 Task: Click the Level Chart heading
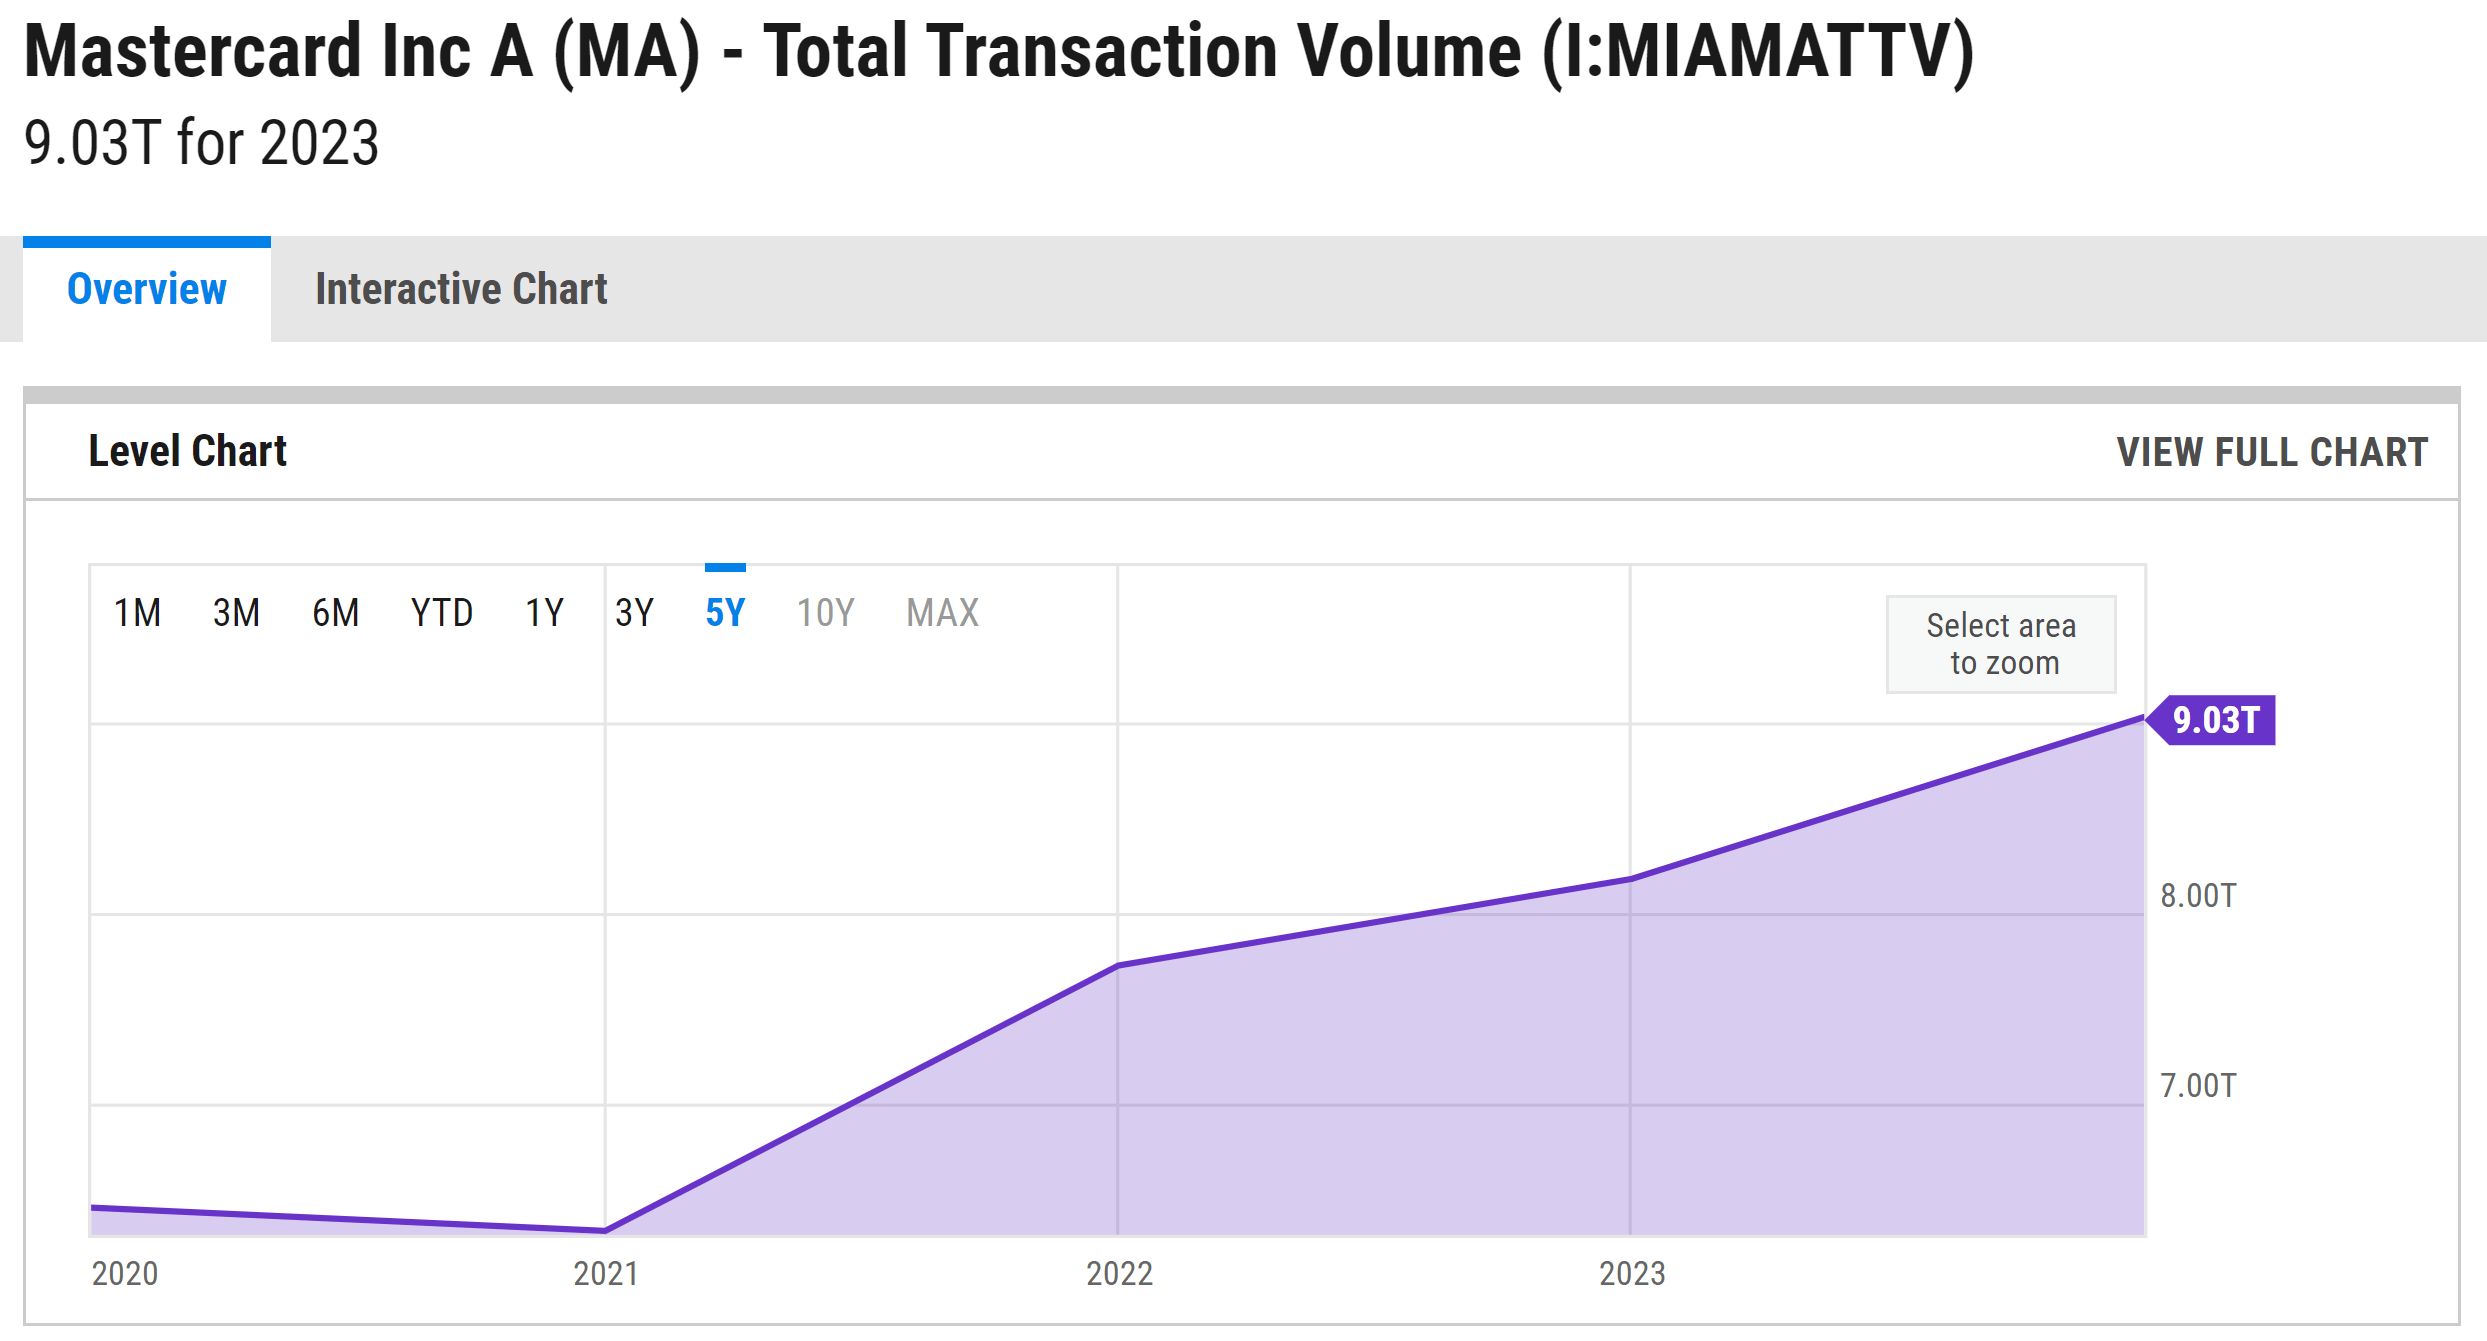point(188,451)
